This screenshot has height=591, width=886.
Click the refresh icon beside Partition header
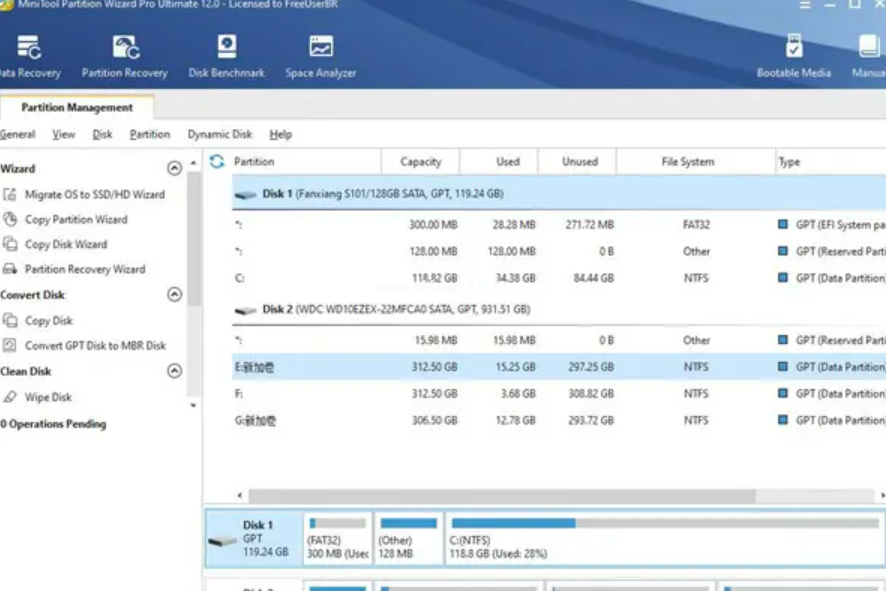pyautogui.click(x=217, y=161)
